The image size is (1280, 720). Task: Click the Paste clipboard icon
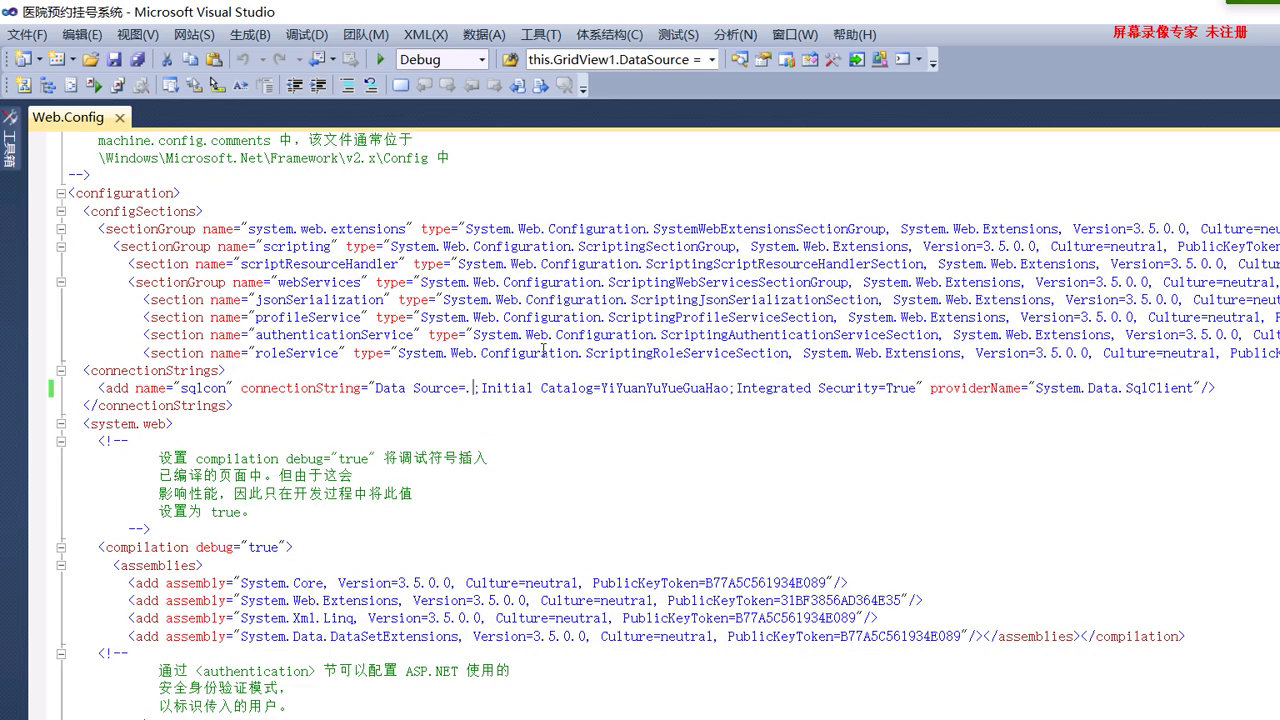pyautogui.click(x=214, y=60)
